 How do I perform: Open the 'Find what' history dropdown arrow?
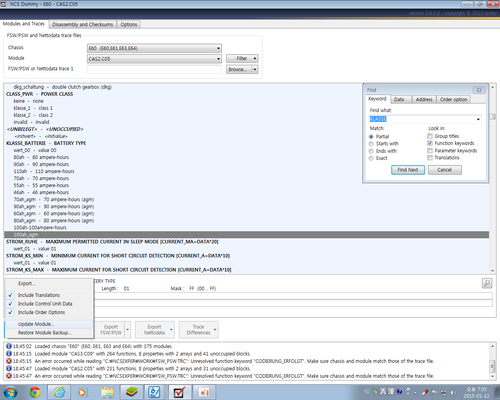tap(478, 119)
